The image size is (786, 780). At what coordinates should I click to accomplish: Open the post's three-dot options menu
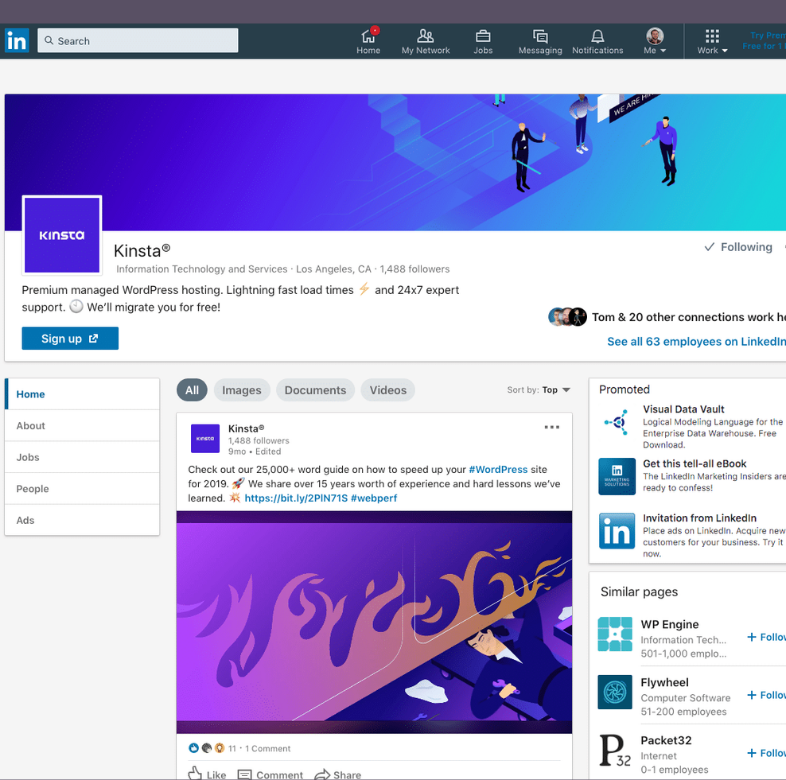click(552, 427)
